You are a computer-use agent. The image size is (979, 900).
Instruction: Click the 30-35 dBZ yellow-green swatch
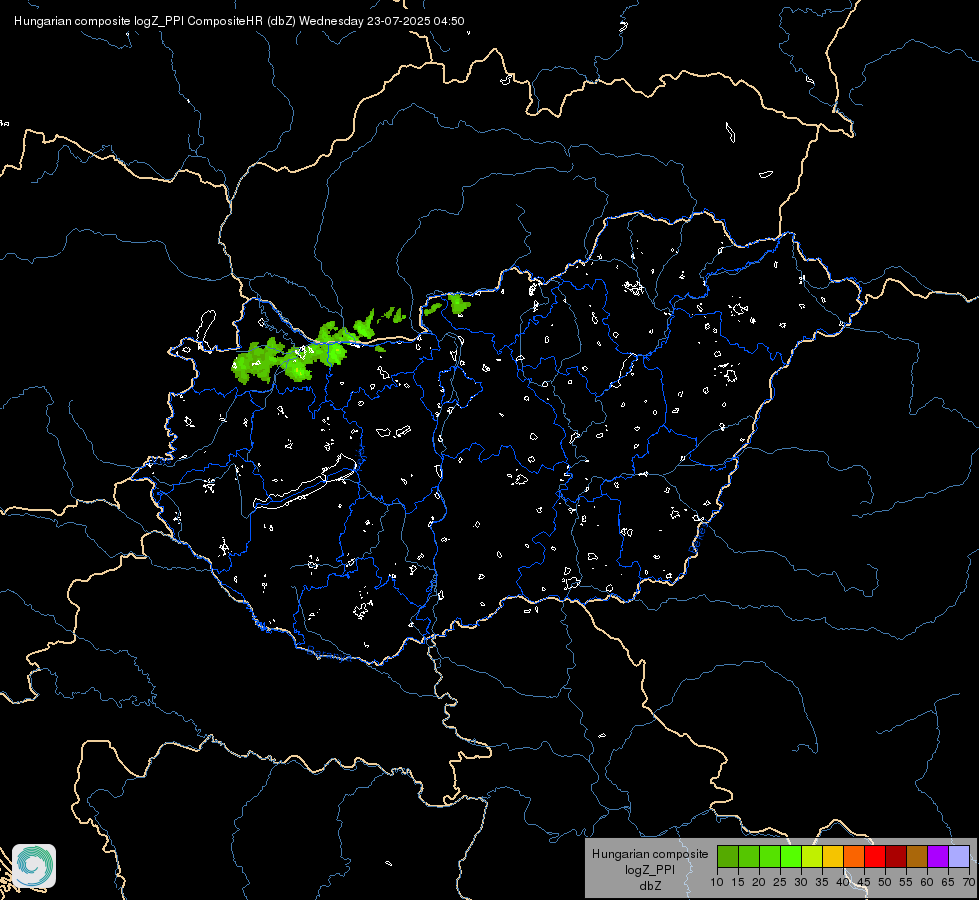click(812, 856)
